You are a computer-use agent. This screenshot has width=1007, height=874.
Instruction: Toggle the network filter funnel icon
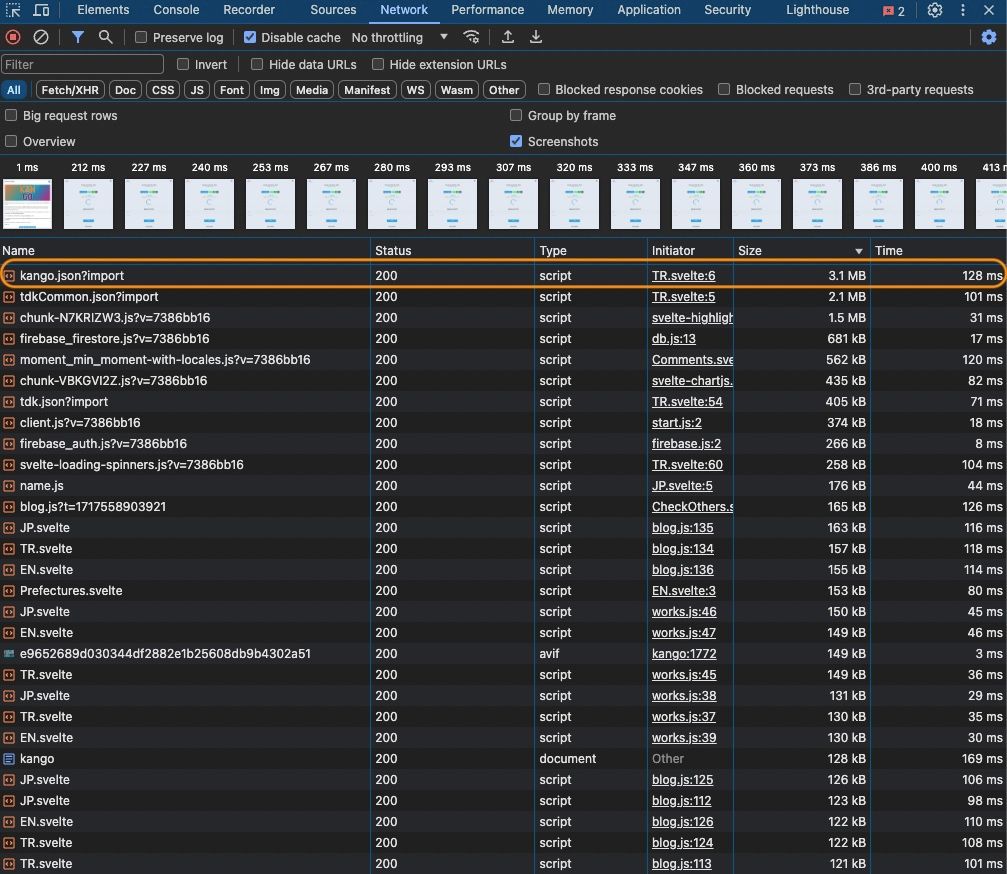78,37
